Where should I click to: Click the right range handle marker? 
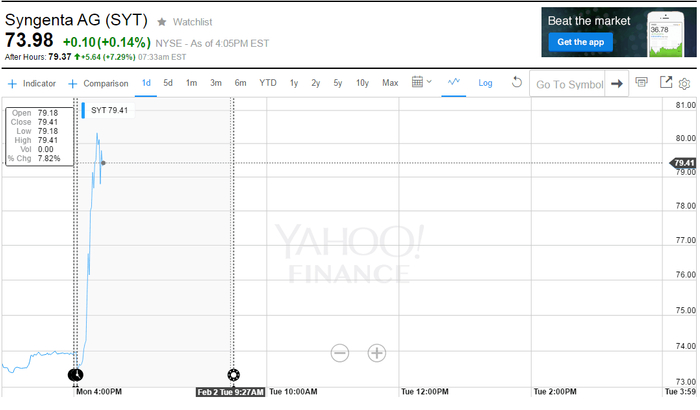(x=233, y=375)
